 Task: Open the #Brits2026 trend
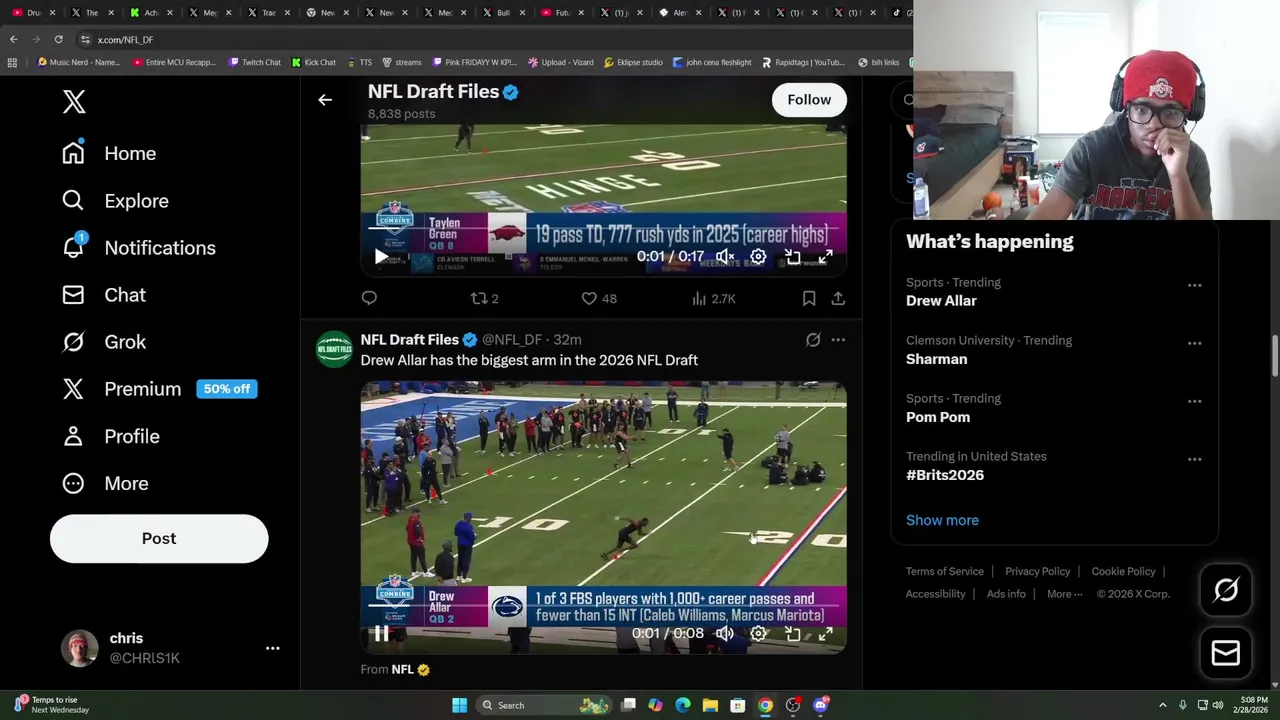coord(945,475)
